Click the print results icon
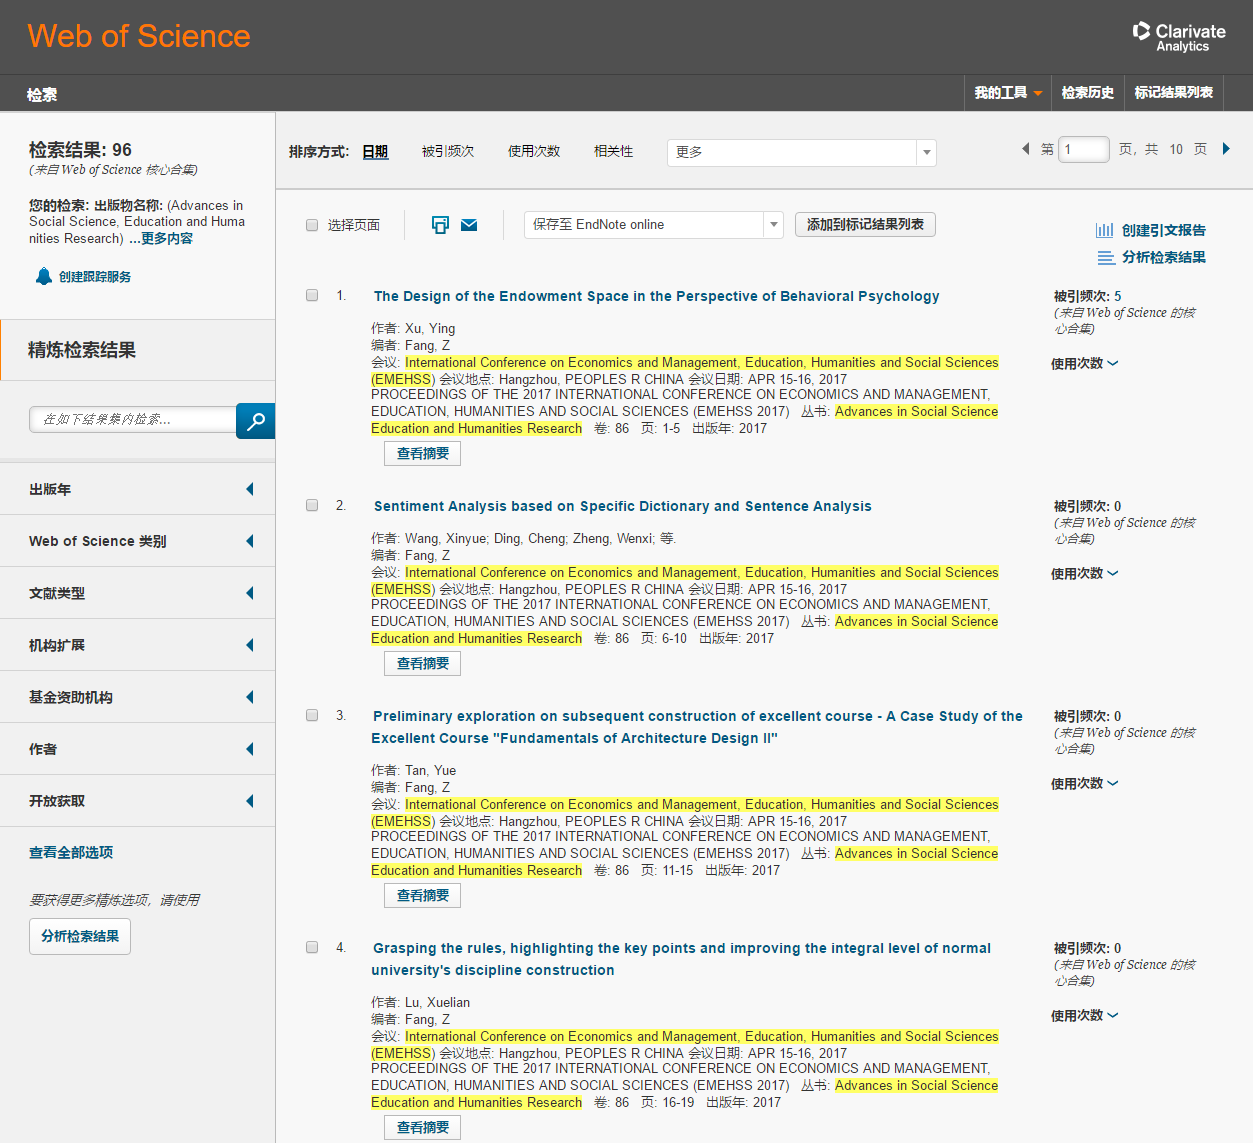This screenshot has height=1143, width=1253. tap(440, 225)
